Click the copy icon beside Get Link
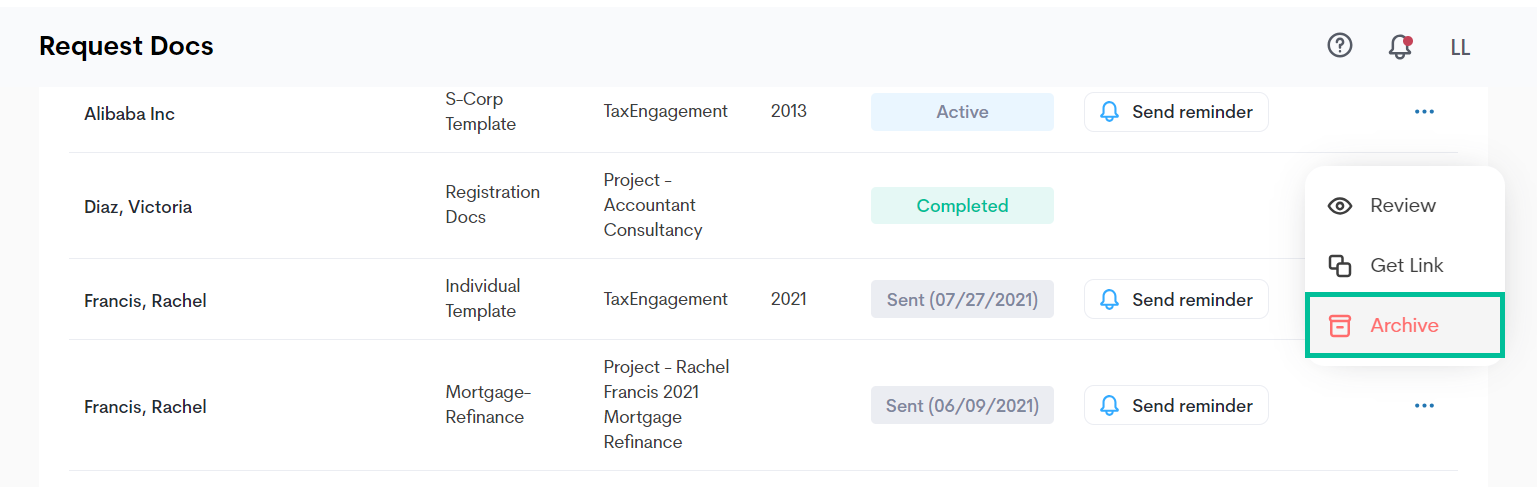Screen dimensions: 1537x487 click(x=1340, y=266)
